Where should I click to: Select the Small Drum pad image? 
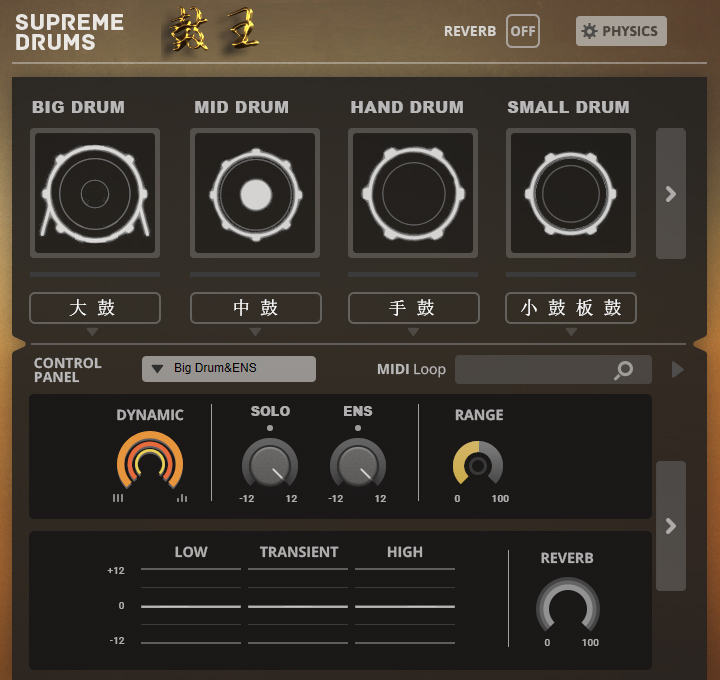(571, 193)
